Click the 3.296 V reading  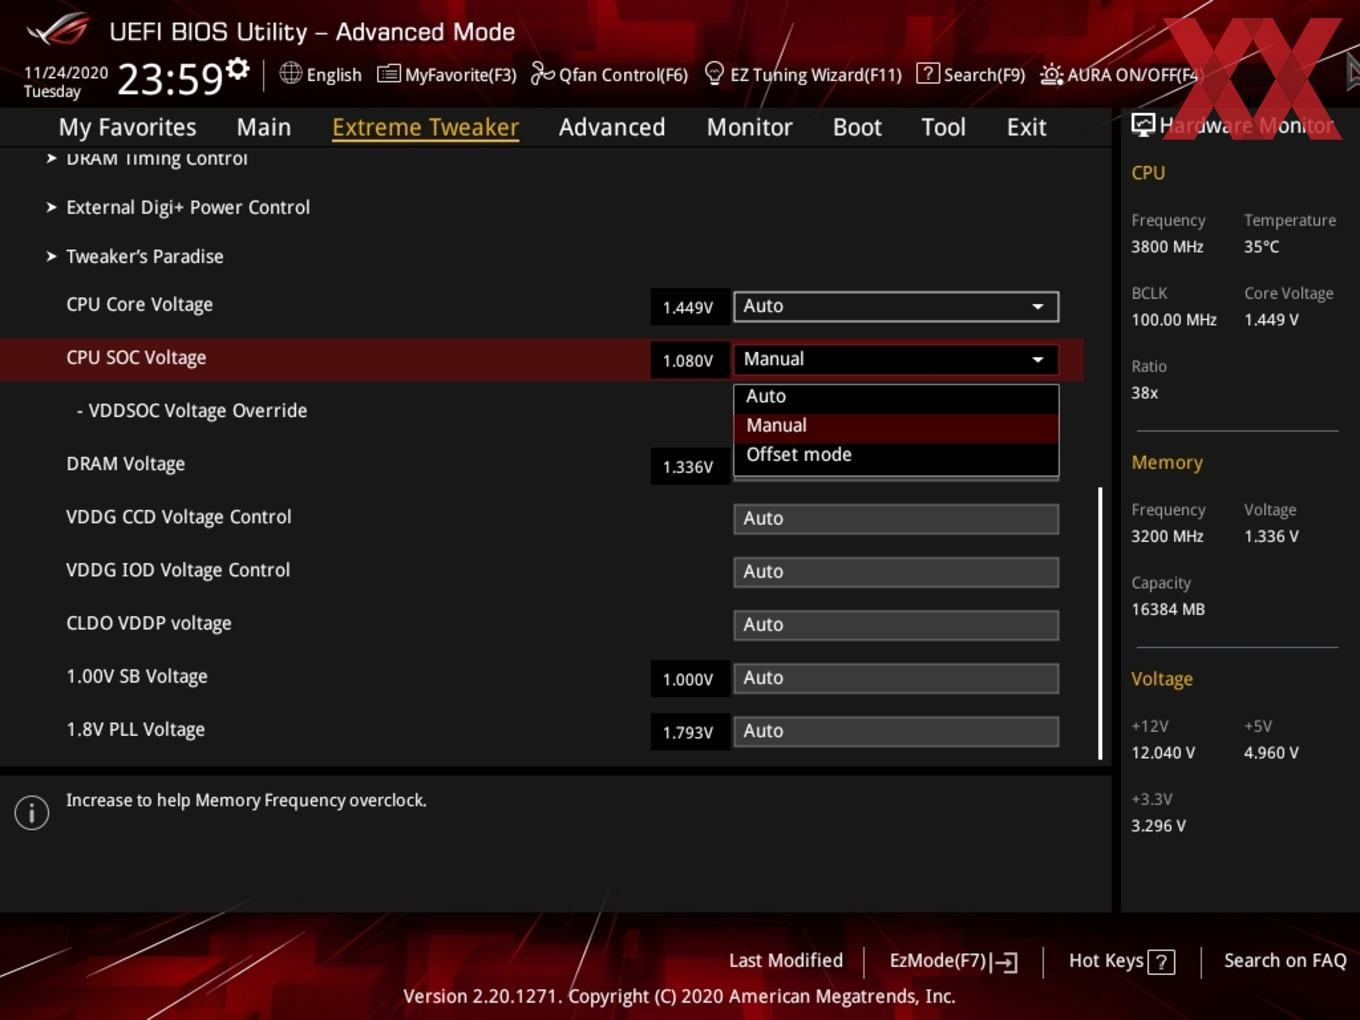(1158, 826)
